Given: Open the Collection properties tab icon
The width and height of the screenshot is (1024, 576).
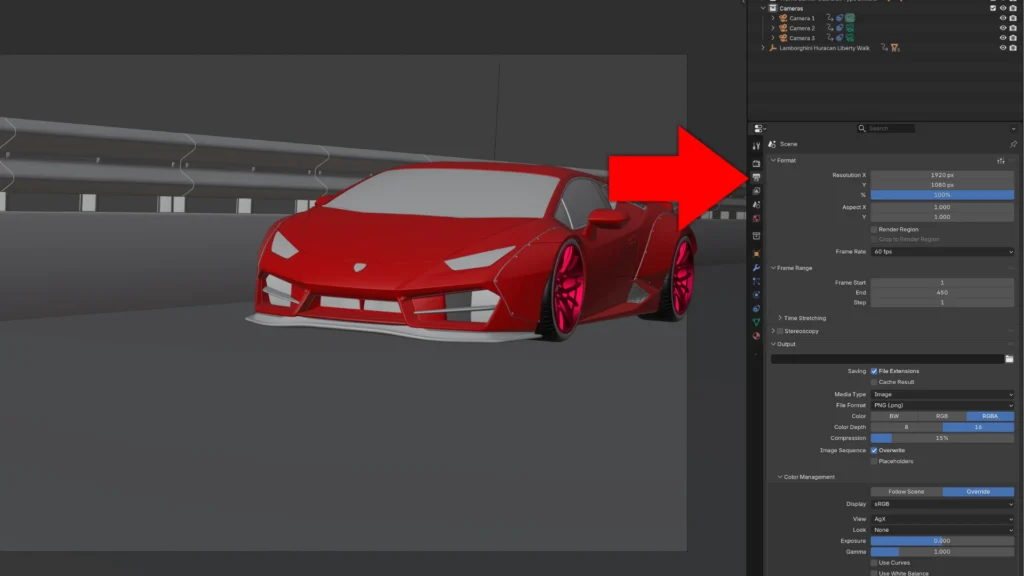Looking at the screenshot, I should pyautogui.click(x=756, y=236).
